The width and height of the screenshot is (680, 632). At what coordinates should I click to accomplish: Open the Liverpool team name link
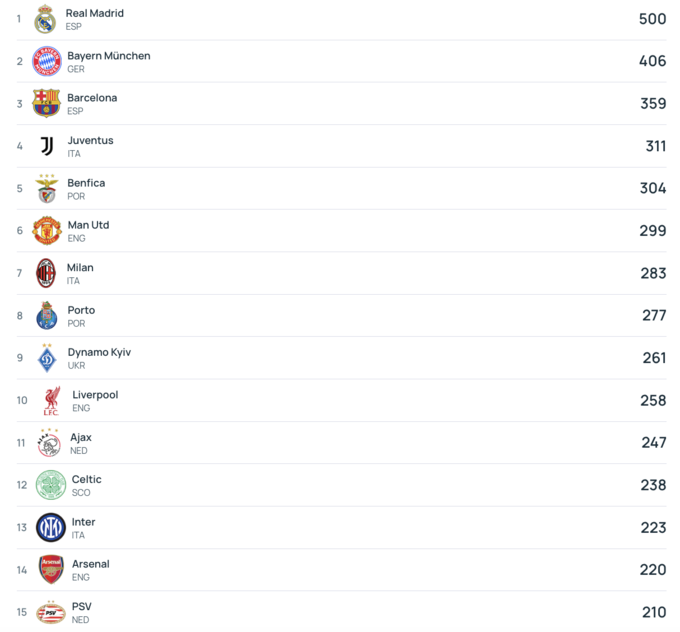click(95, 395)
